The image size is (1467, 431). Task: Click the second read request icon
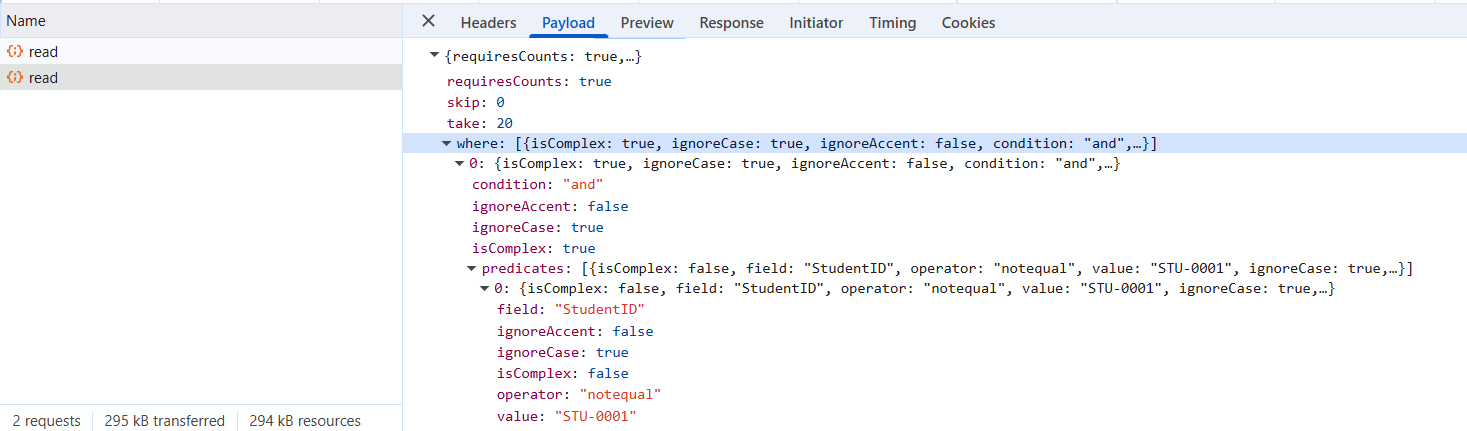[x=15, y=78]
